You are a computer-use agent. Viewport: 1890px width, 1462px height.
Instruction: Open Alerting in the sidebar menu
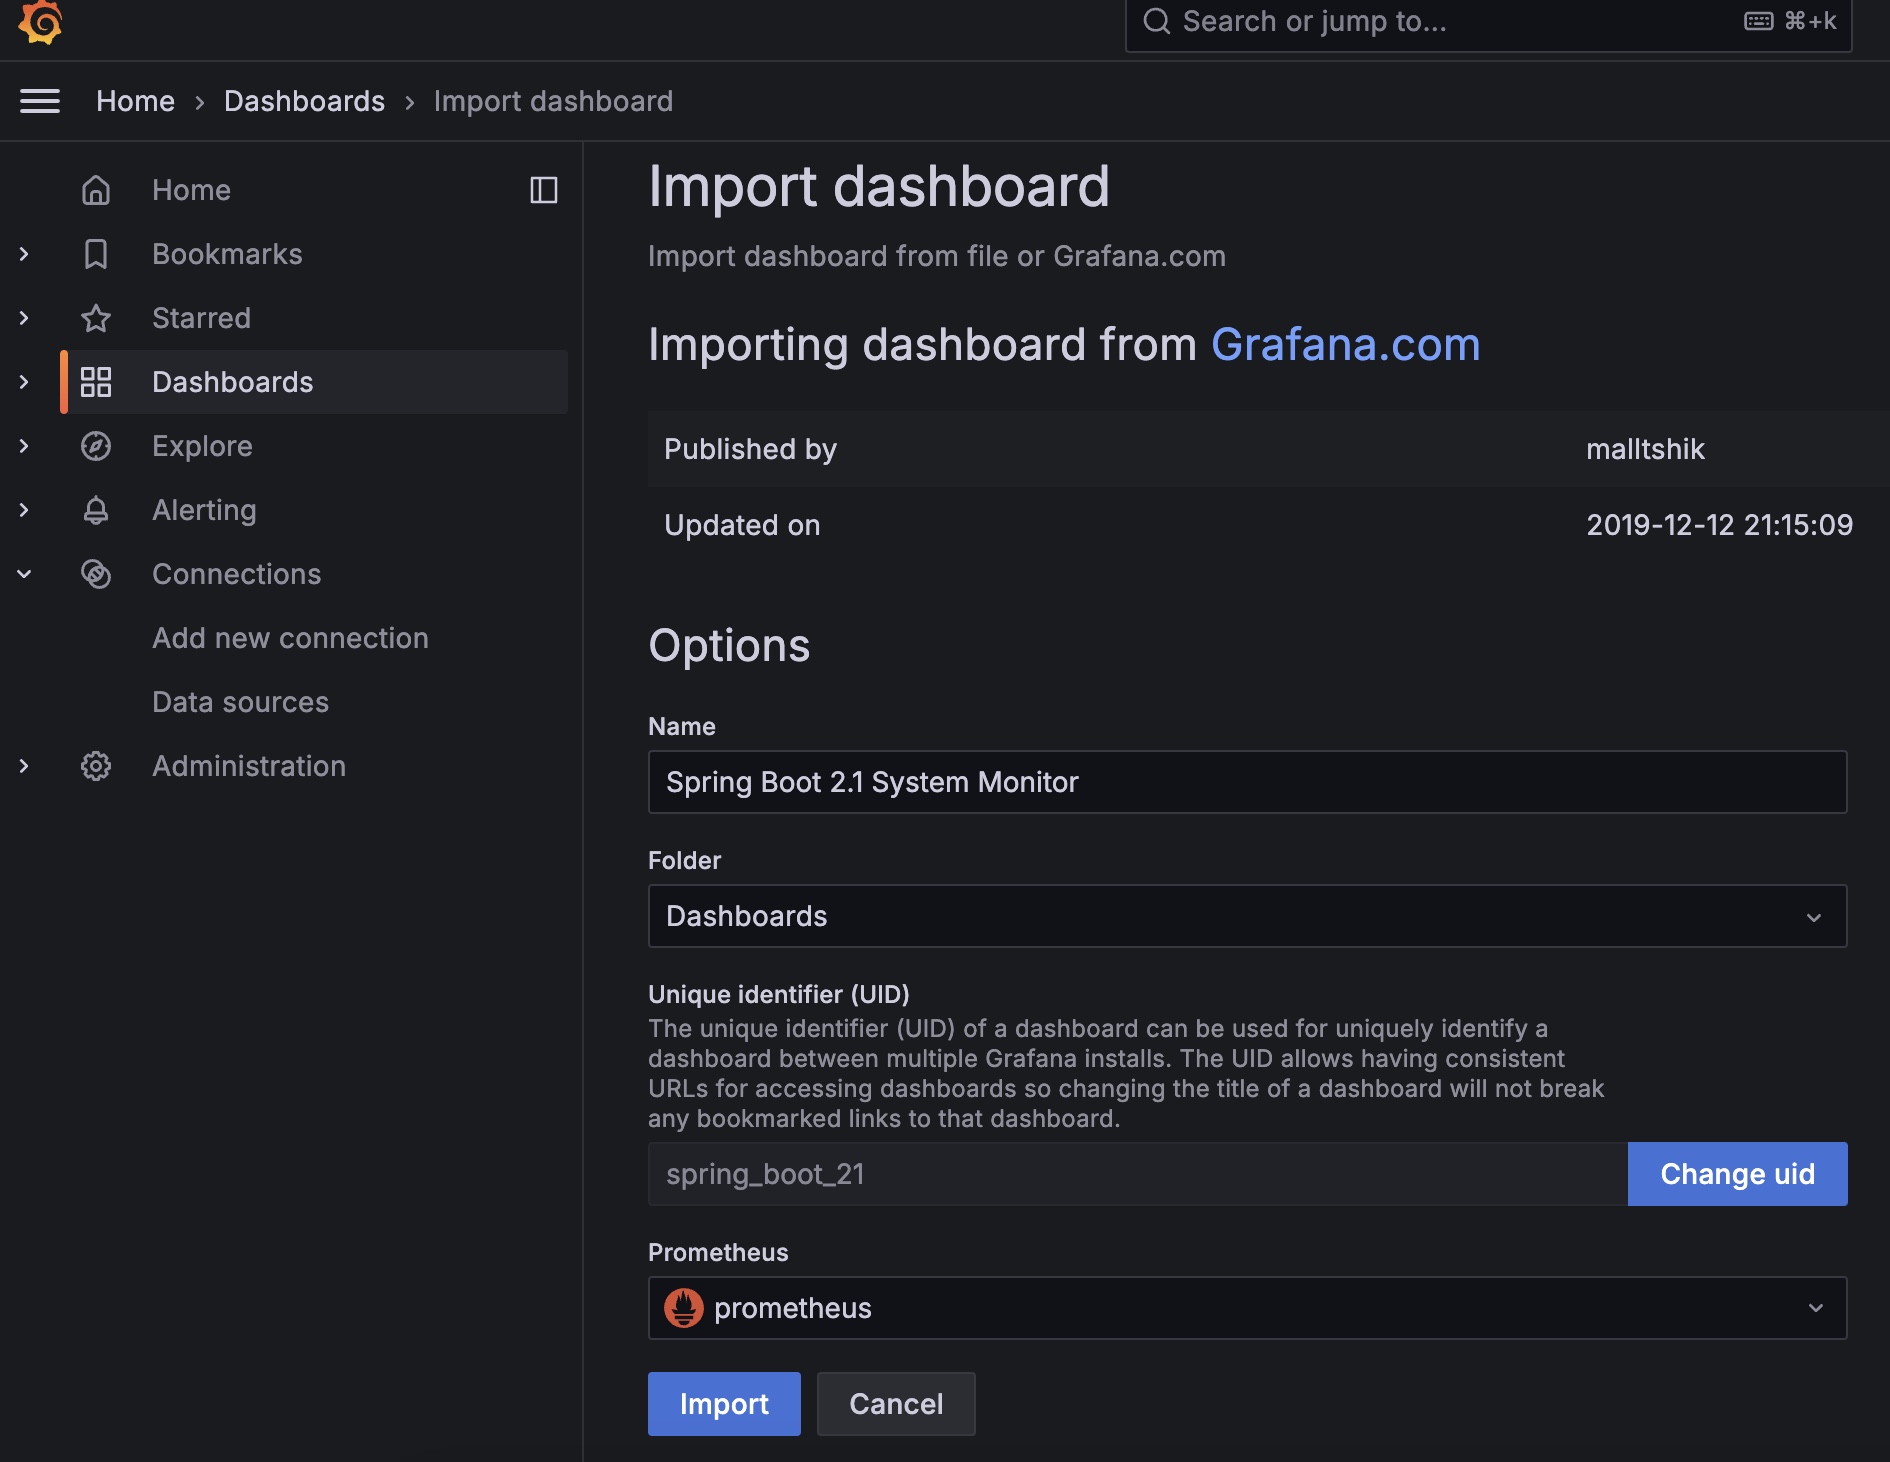204,510
